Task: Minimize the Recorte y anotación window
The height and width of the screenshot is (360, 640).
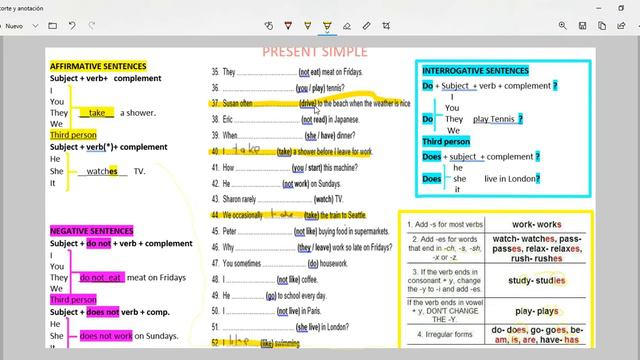Action: click(599, 8)
